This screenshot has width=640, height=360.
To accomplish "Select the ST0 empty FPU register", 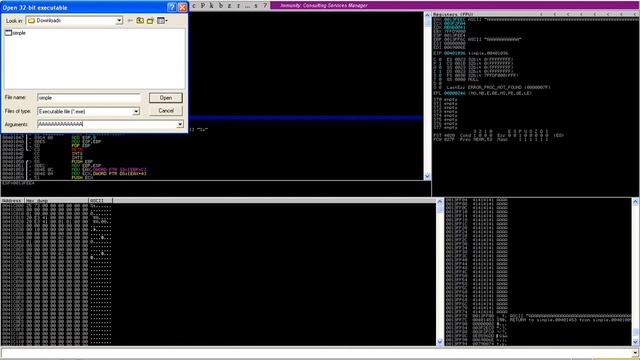I will [446, 99].
